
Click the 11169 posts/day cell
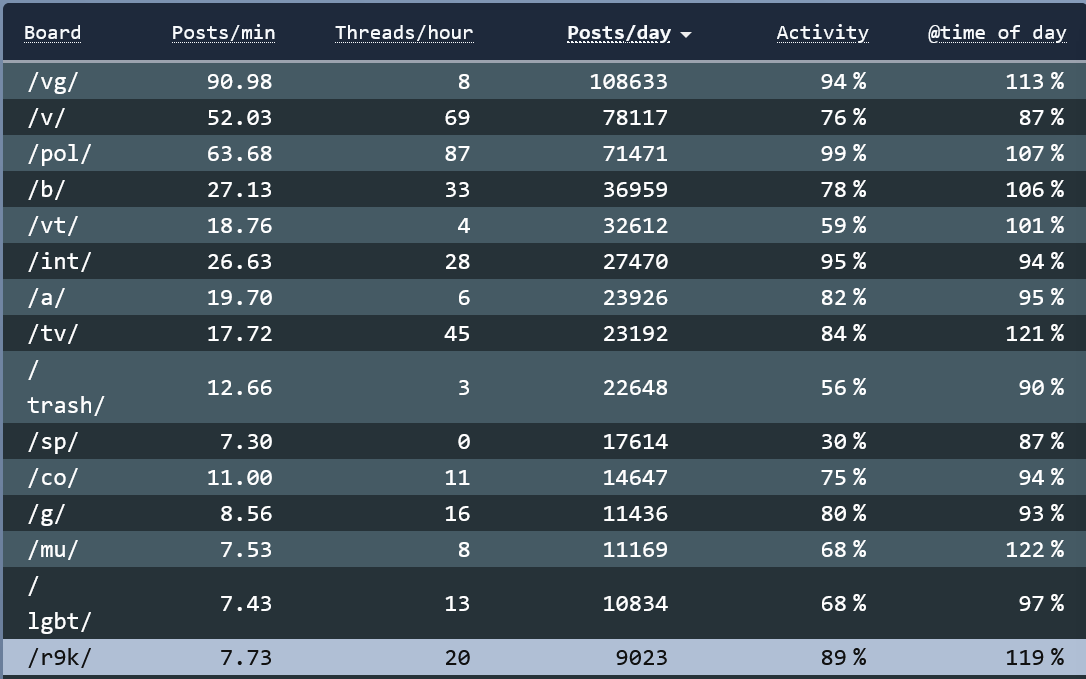pos(635,549)
